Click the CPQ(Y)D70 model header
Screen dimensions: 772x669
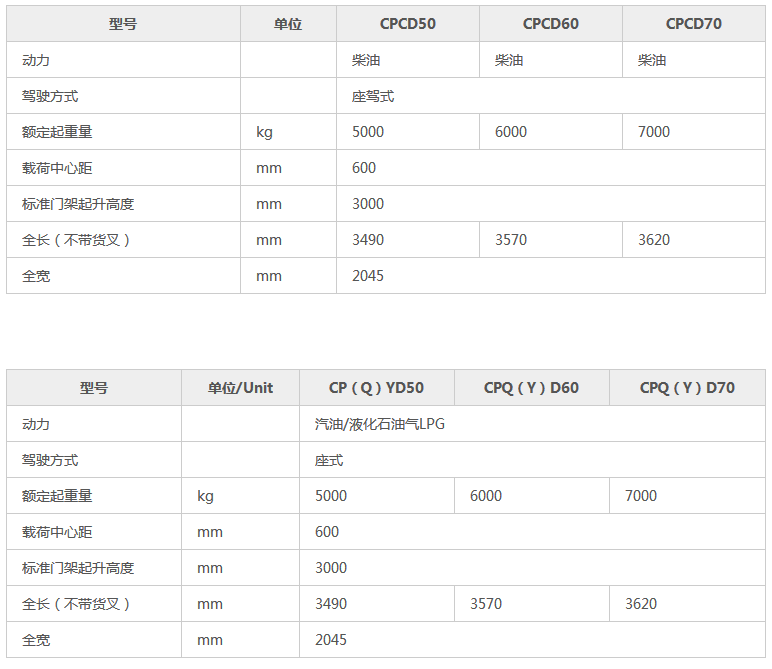pos(687,388)
